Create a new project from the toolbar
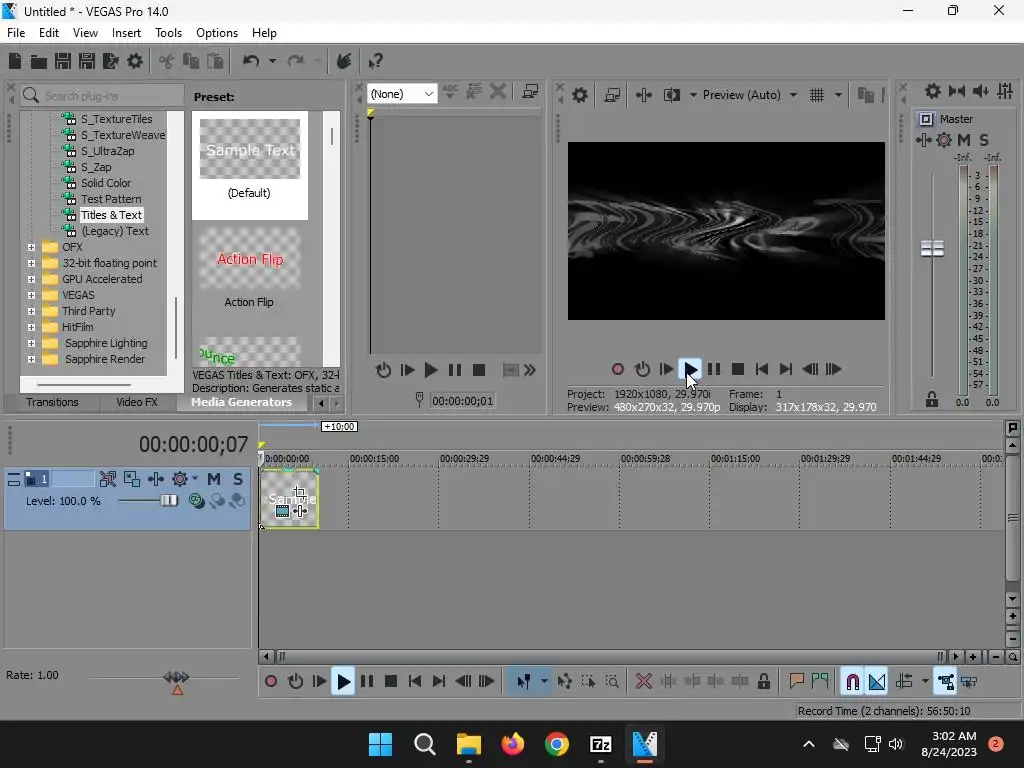1024x768 pixels. [14, 61]
